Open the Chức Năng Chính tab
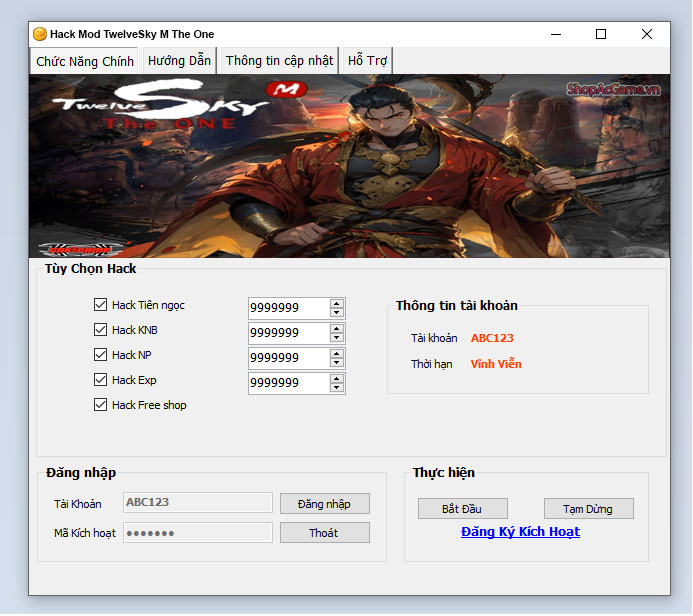This screenshot has height=616, width=693. coord(84,61)
